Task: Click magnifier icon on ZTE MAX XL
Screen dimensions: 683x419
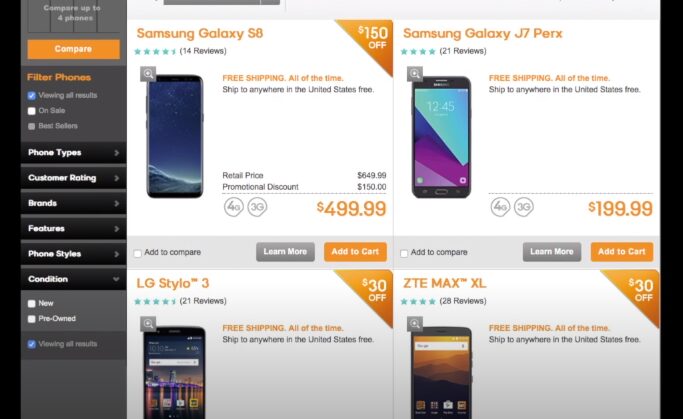Action: pos(415,324)
